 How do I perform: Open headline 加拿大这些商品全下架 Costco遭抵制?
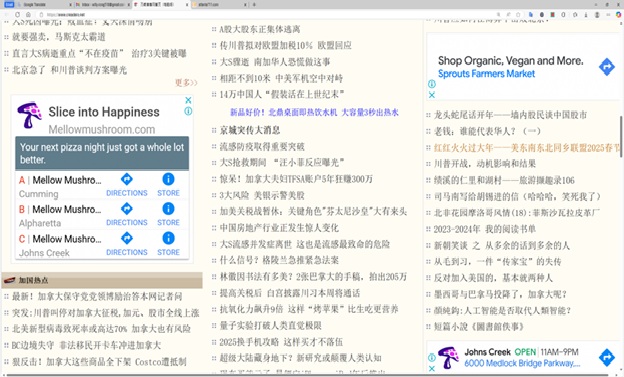[x=99, y=362]
